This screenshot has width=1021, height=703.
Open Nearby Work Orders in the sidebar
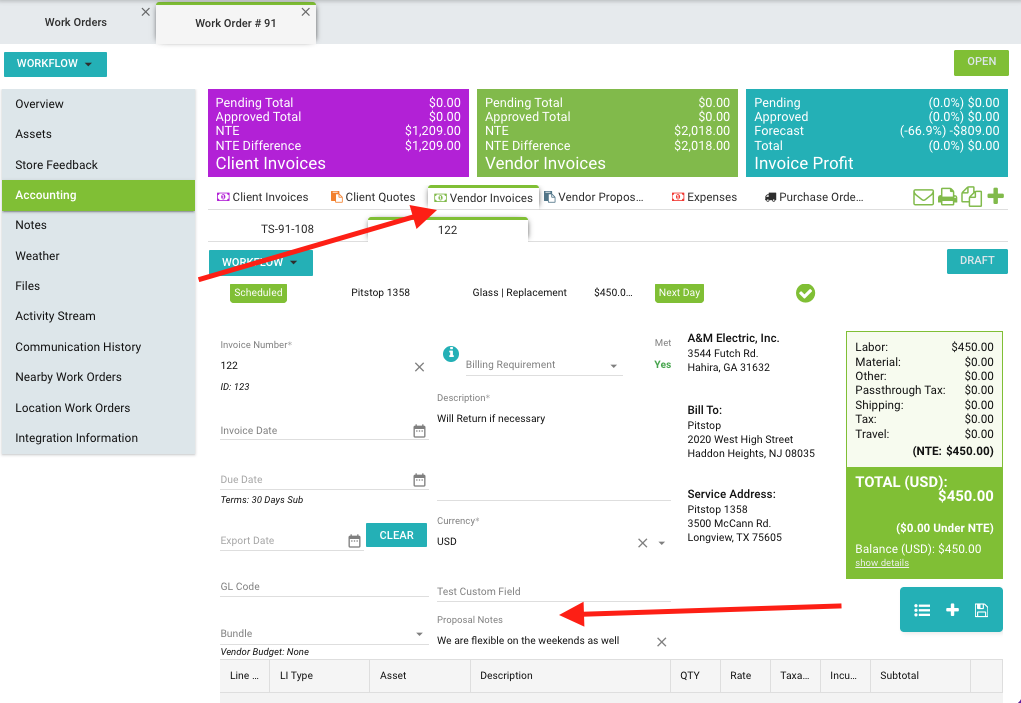click(98, 377)
